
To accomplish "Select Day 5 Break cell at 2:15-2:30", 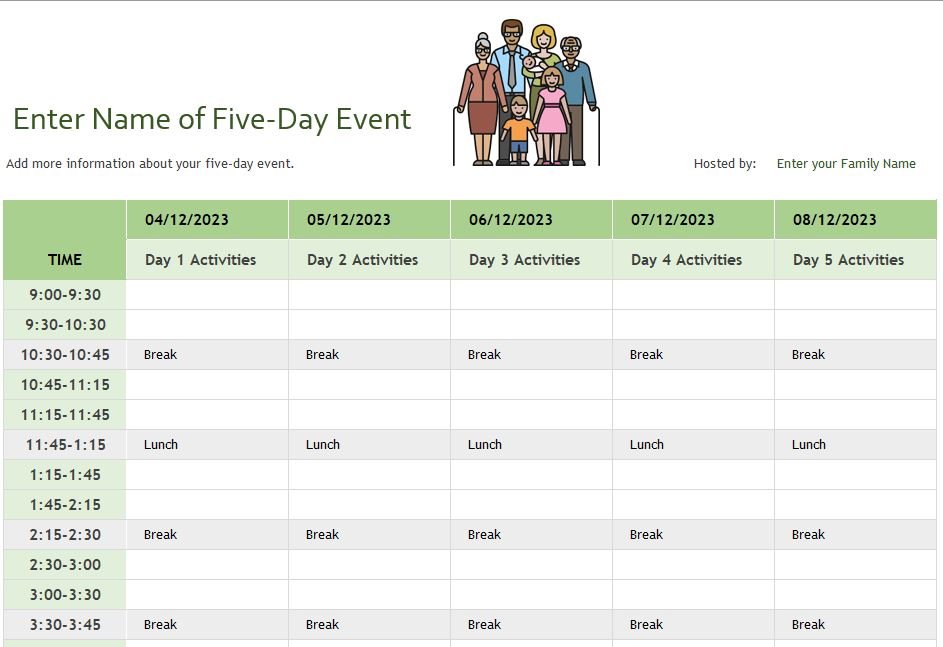I will 855,535.
